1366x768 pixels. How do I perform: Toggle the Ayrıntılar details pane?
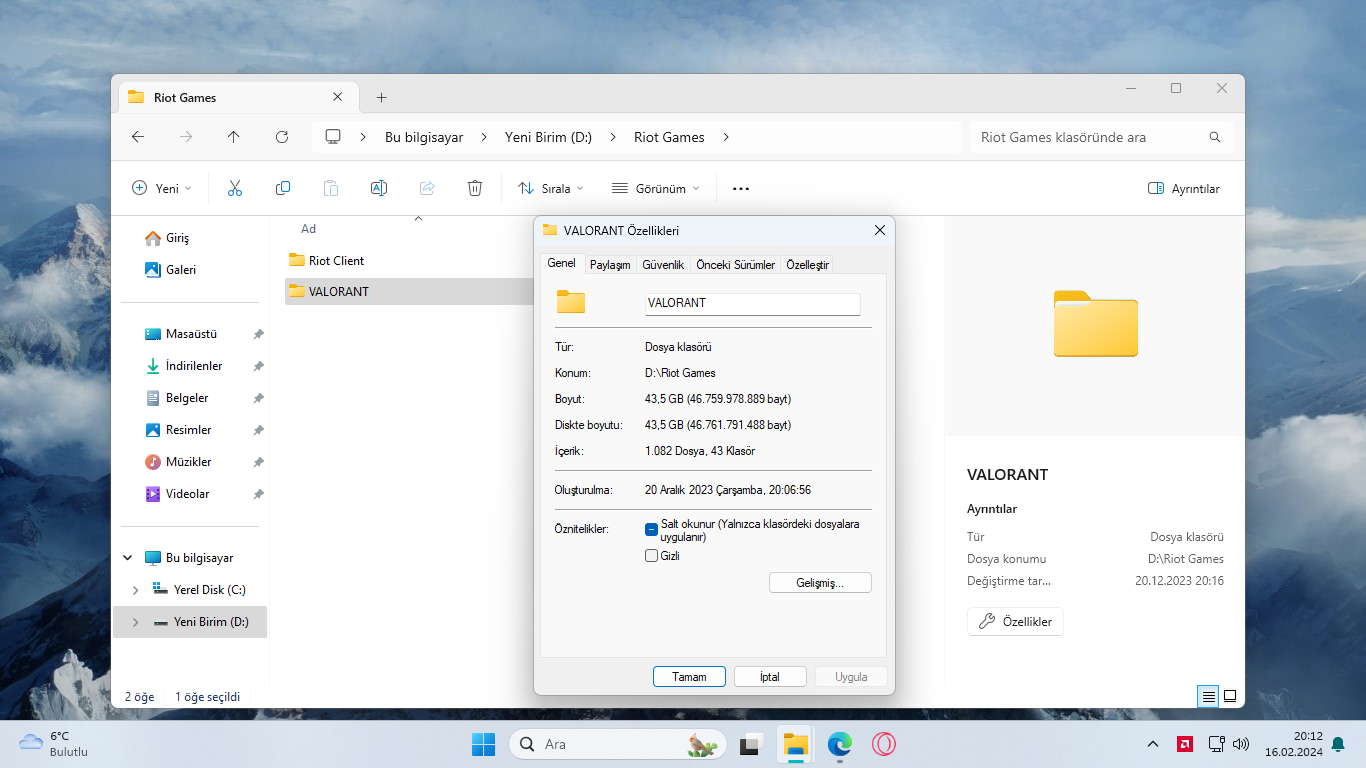point(1184,188)
